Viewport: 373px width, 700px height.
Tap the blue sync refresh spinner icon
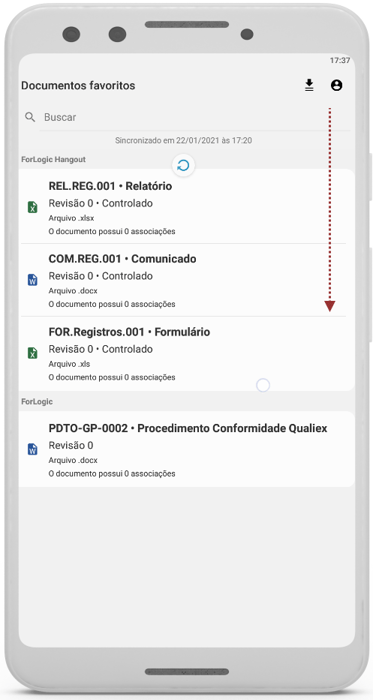click(183, 166)
